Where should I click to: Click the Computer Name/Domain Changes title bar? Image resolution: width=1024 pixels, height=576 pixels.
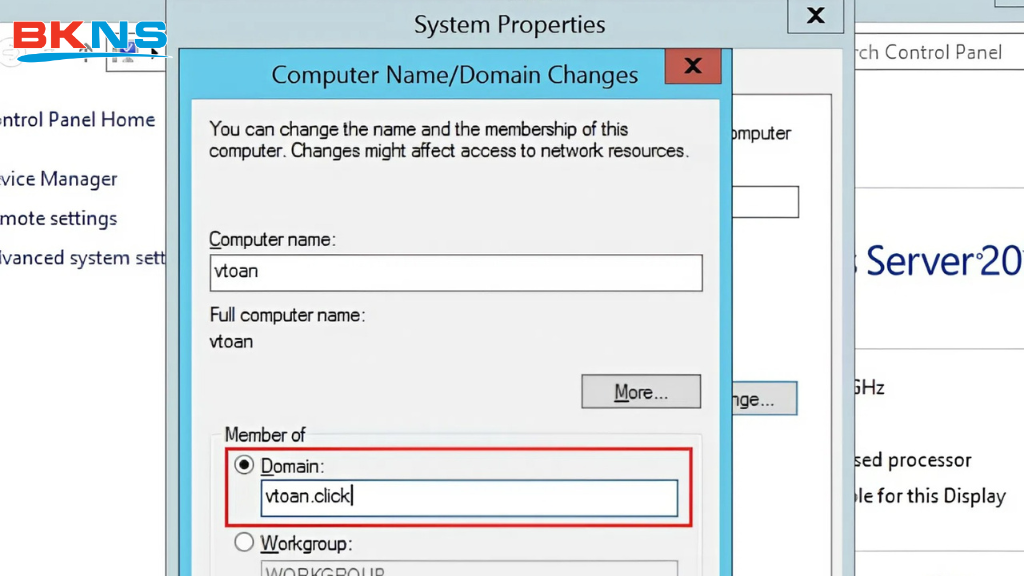(454, 75)
